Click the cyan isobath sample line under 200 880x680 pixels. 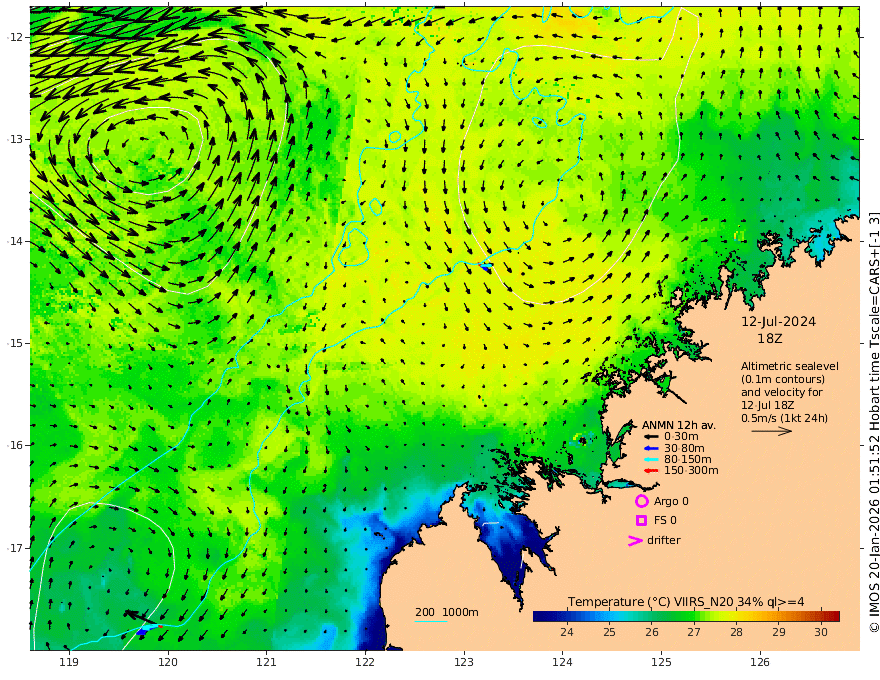[431, 621]
